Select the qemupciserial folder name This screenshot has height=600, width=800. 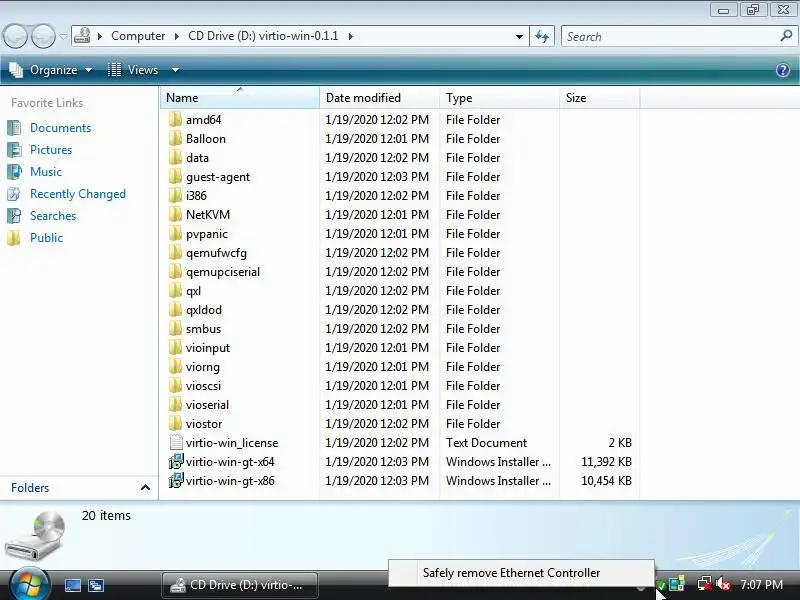click(x=223, y=272)
